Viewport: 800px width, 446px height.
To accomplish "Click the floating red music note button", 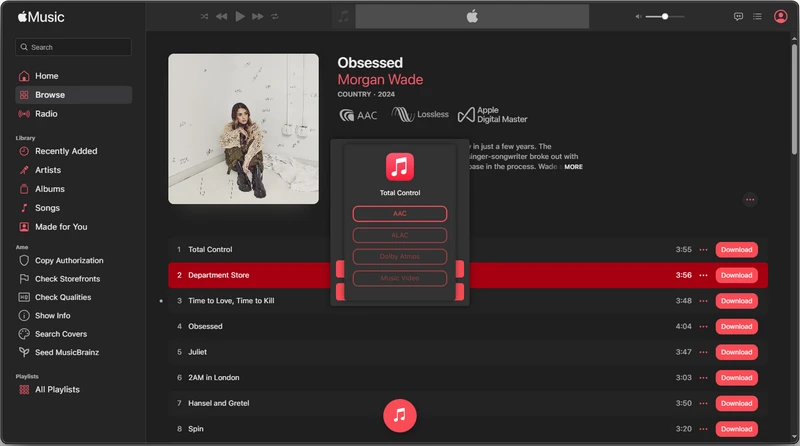I will pyautogui.click(x=399, y=415).
